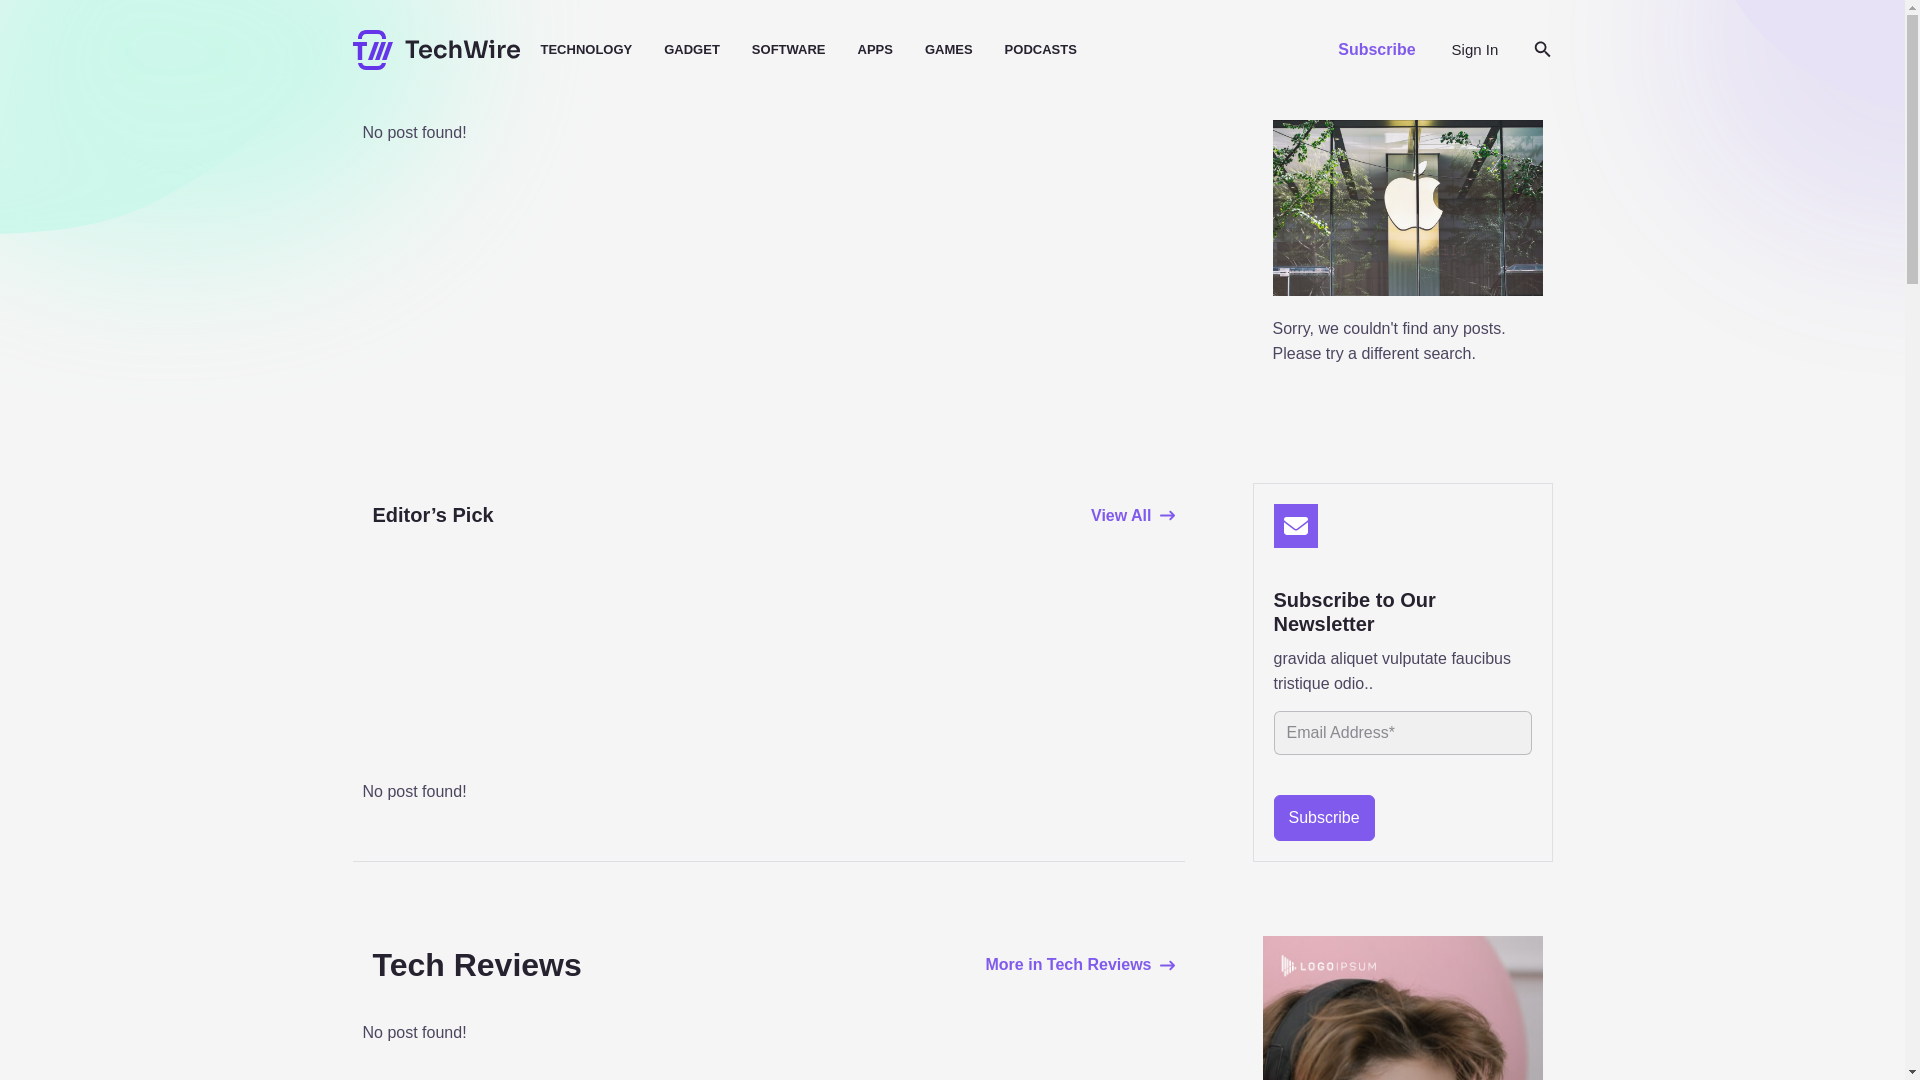This screenshot has height=1080, width=1920.
Task: Click the Sign In link
Action: point(1474,50)
